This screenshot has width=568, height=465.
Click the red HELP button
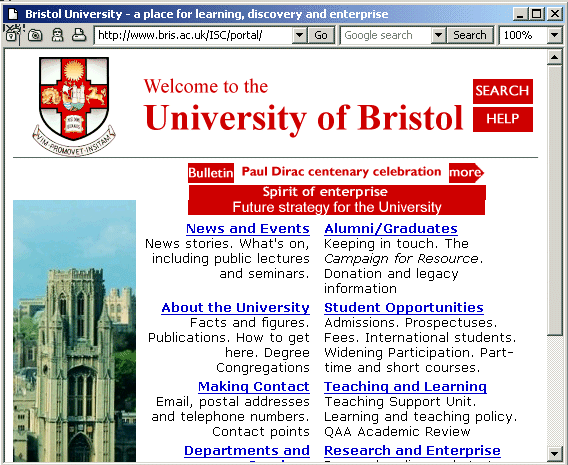pyautogui.click(x=502, y=119)
